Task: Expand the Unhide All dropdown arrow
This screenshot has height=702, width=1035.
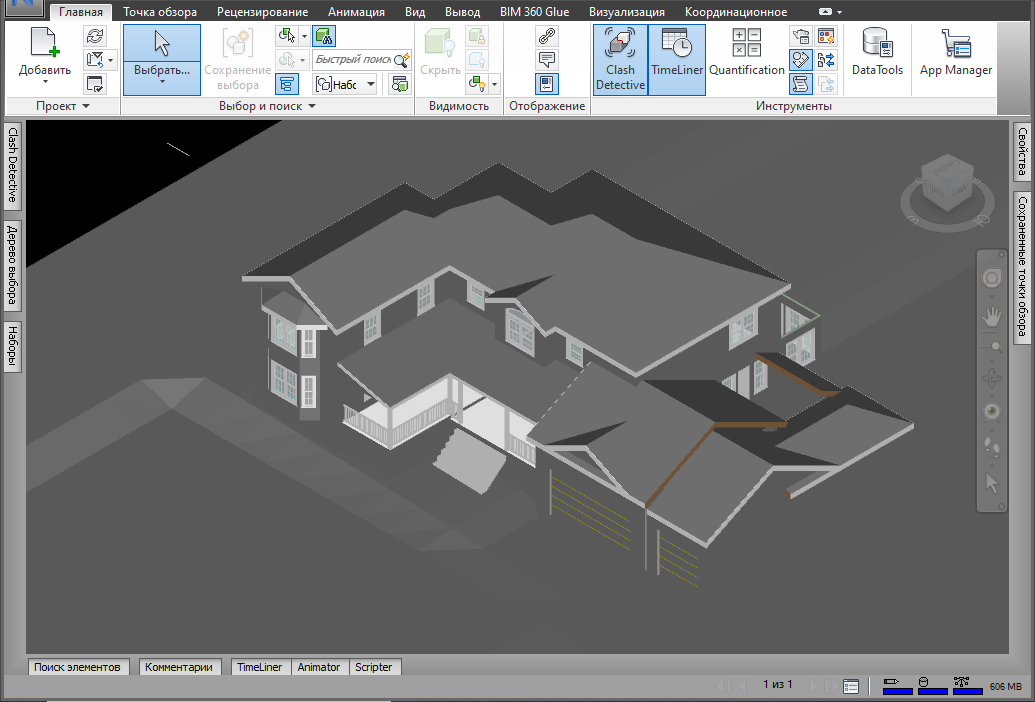Action: [494, 84]
